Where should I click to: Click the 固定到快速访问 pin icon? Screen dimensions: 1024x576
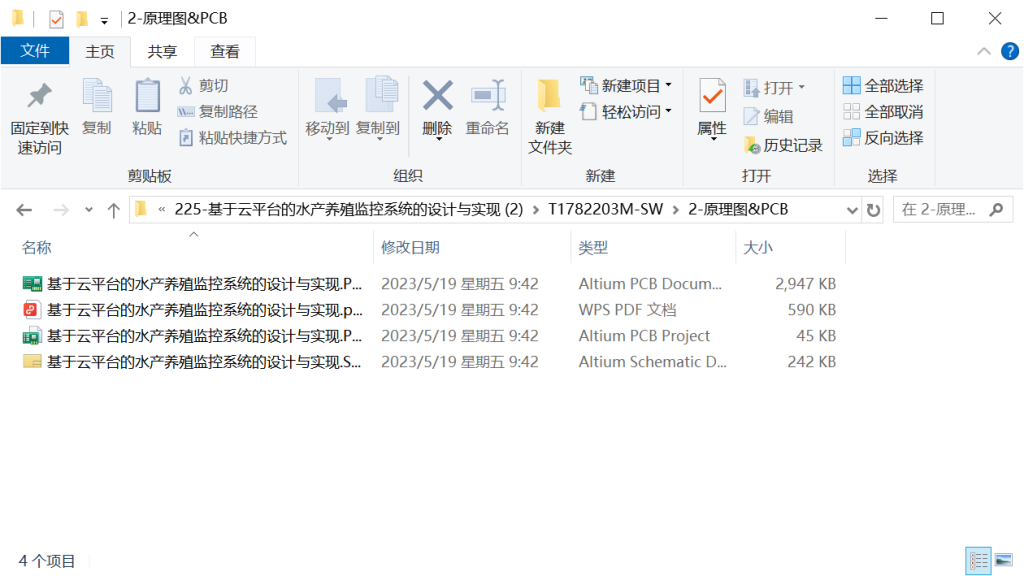click(x=39, y=97)
